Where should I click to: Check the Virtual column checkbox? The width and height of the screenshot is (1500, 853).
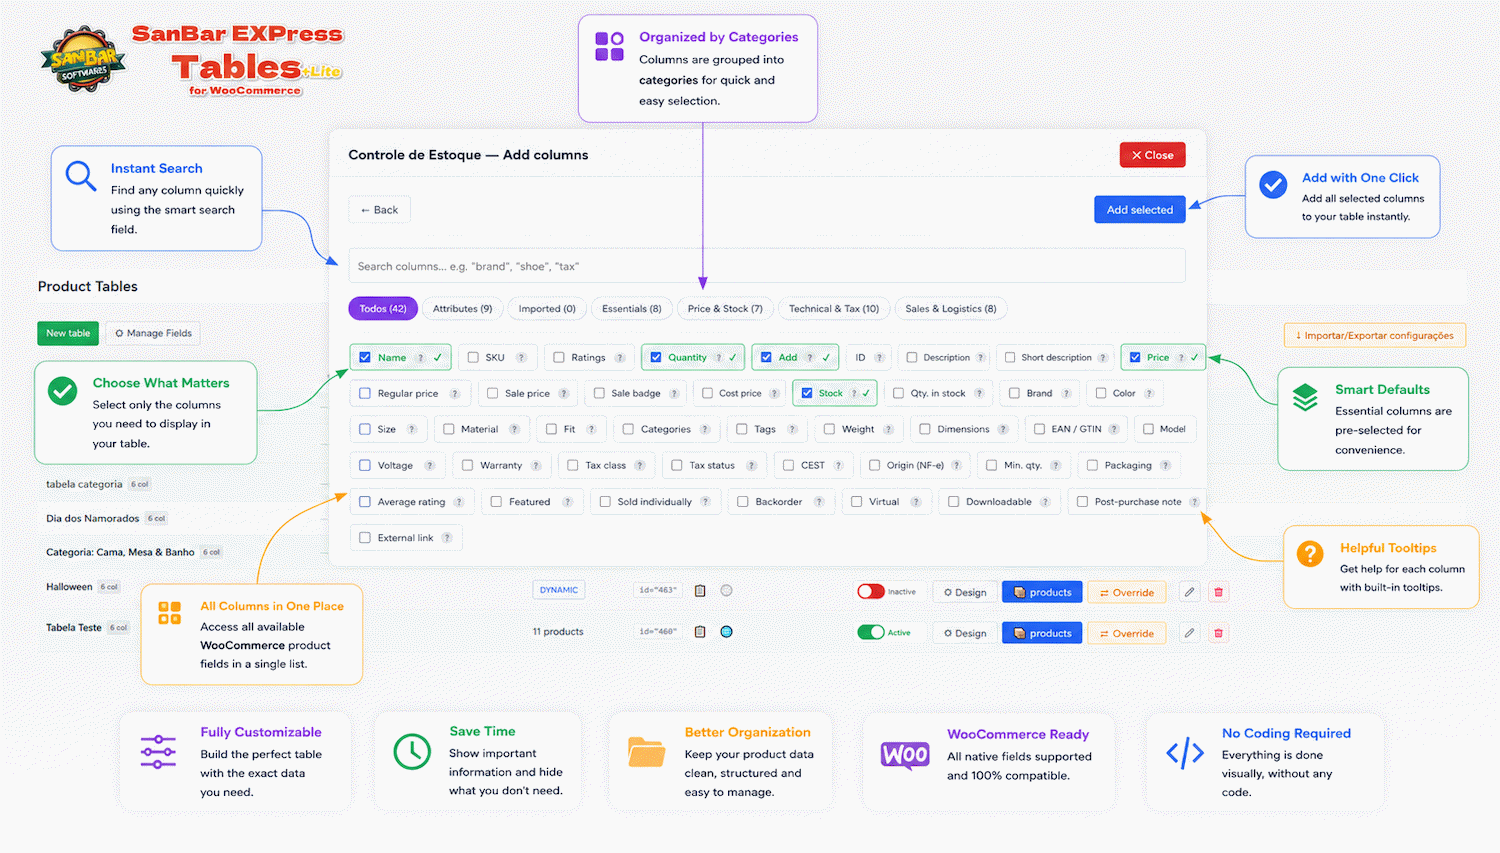click(x=856, y=502)
